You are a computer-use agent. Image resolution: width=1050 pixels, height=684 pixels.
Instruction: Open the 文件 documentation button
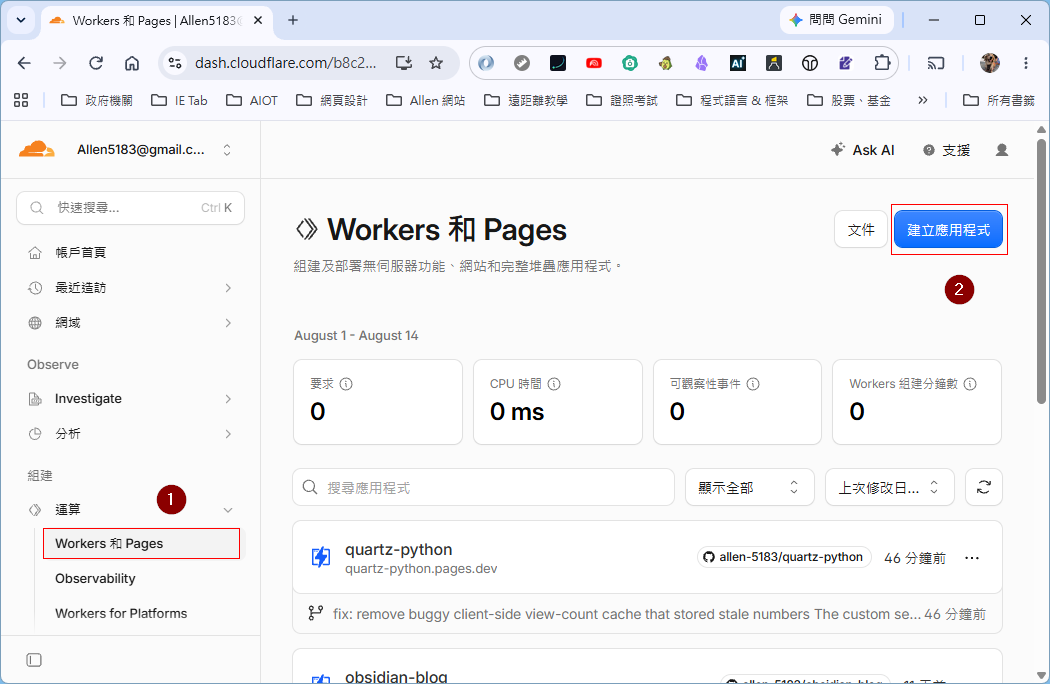click(860, 230)
